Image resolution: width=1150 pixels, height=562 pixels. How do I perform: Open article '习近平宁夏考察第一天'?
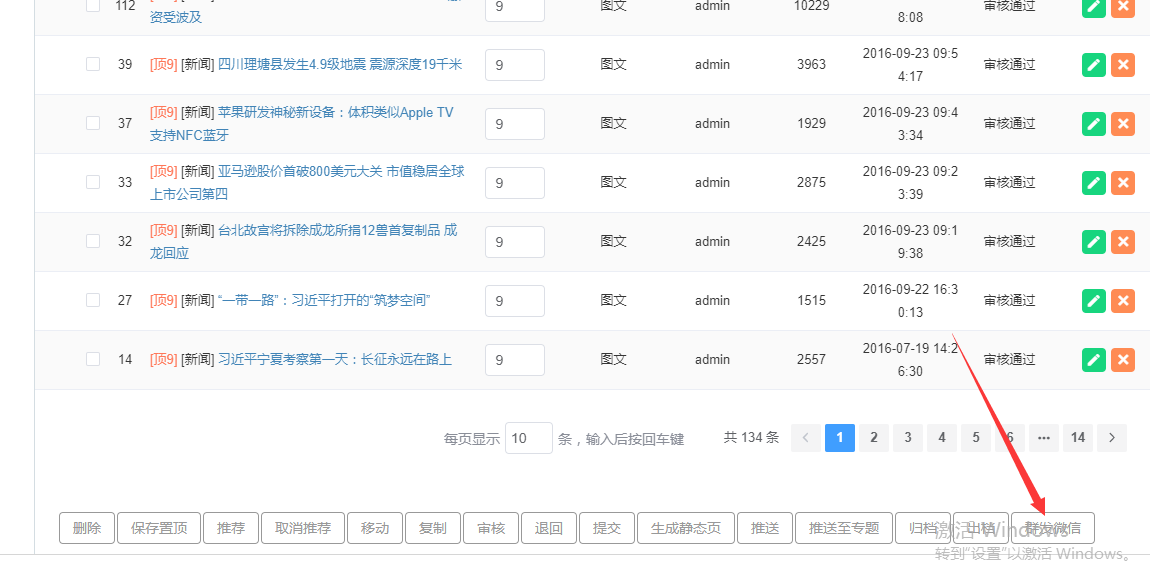[x=335, y=359]
